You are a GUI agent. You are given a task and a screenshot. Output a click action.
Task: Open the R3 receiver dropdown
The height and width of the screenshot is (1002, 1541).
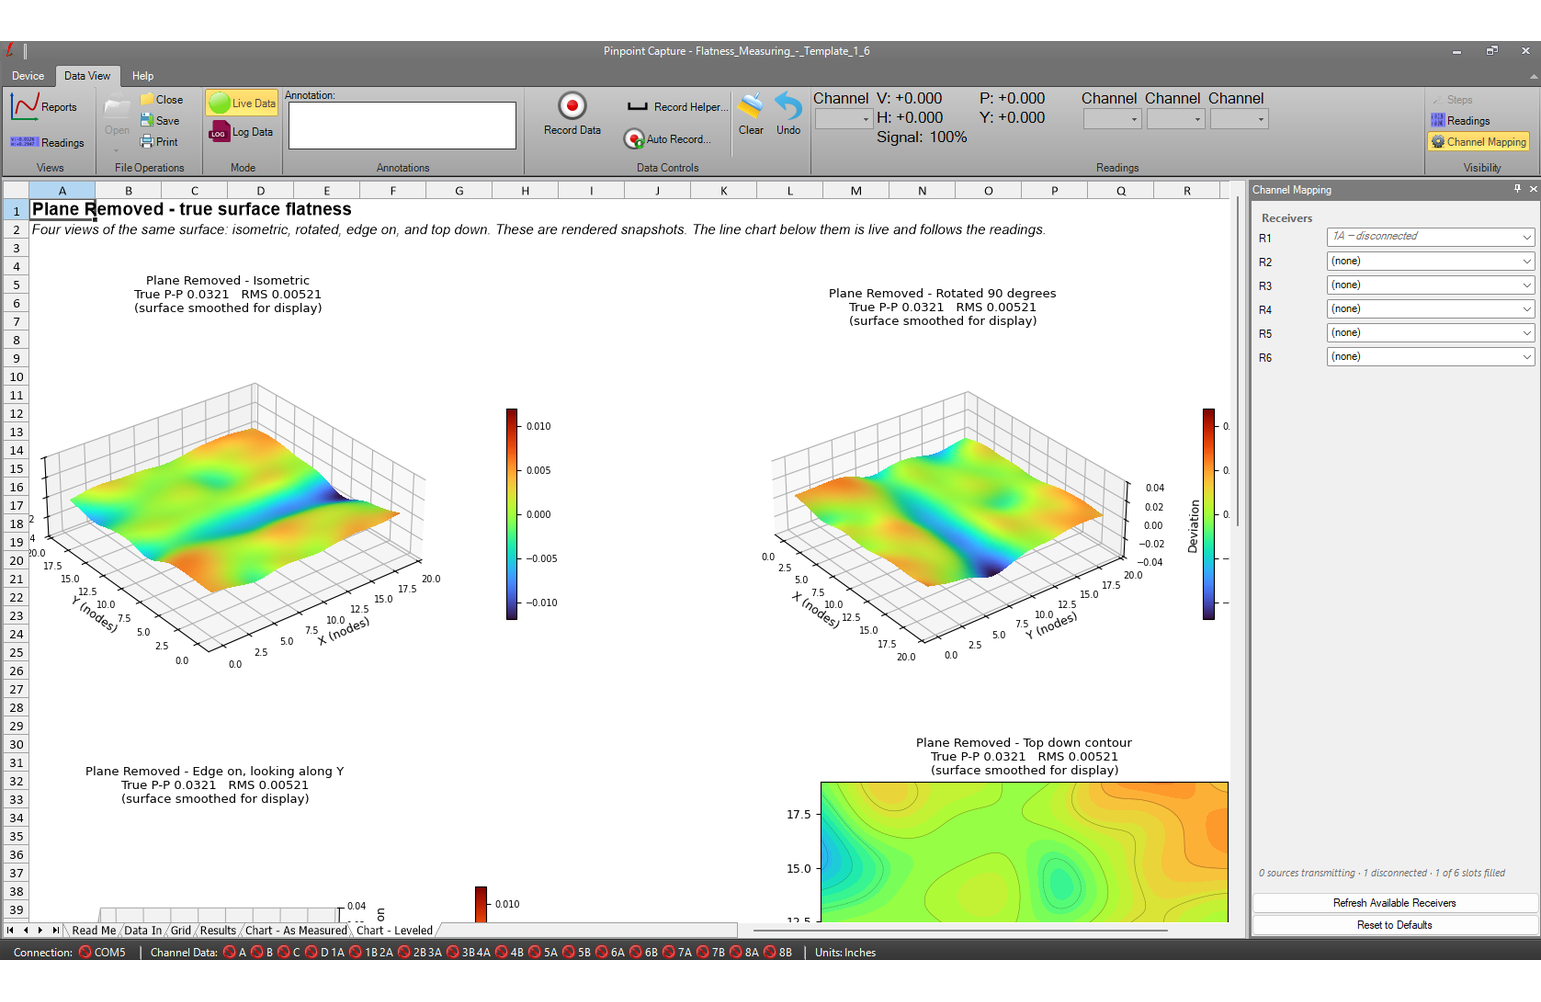click(1430, 285)
